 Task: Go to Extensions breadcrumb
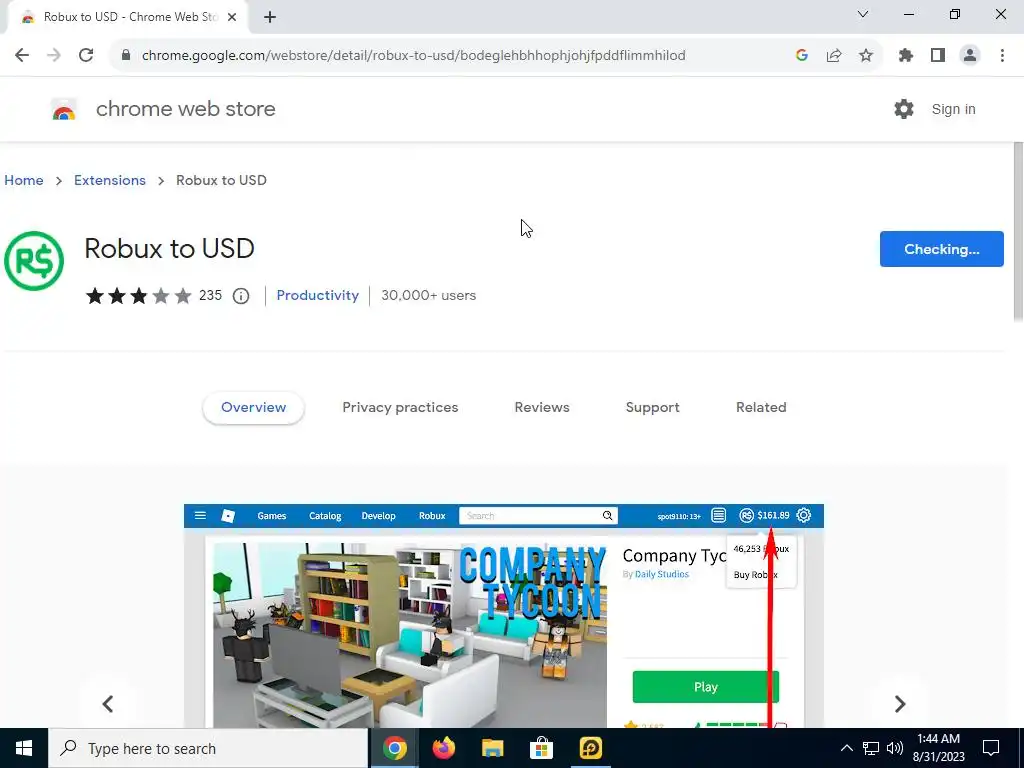pos(110,180)
